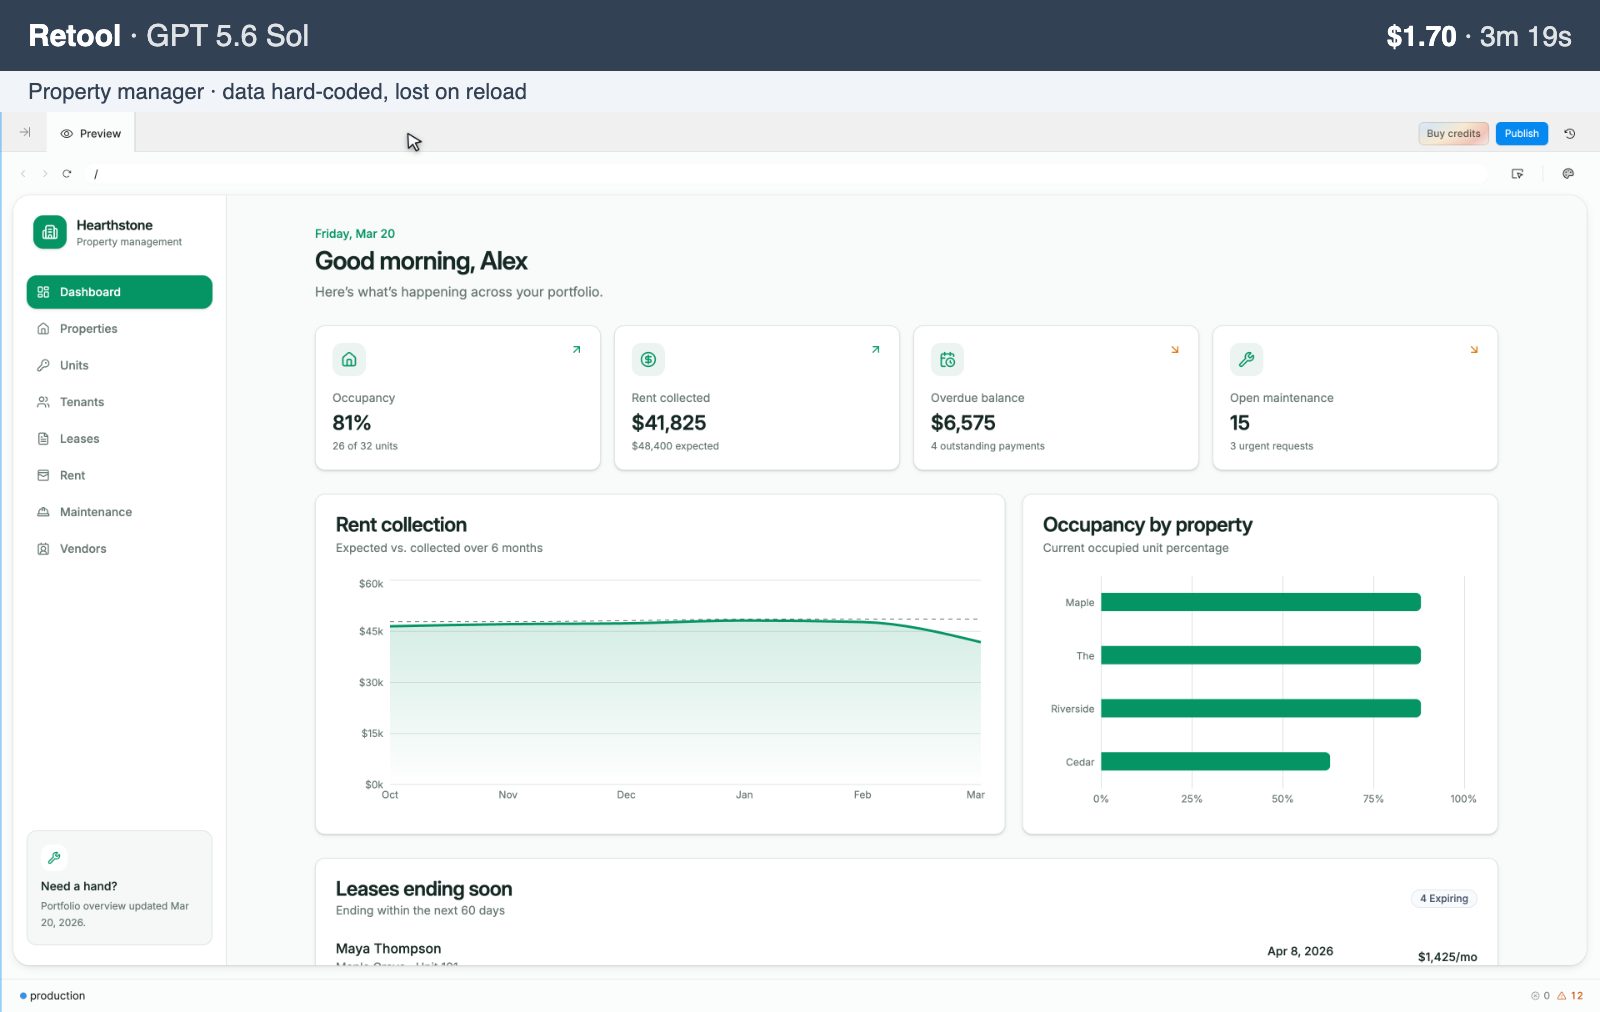Image resolution: width=1600 pixels, height=1012 pixels.
Task: Click the Apr 8, 2026 lease date
Action: coord(1300,951)
